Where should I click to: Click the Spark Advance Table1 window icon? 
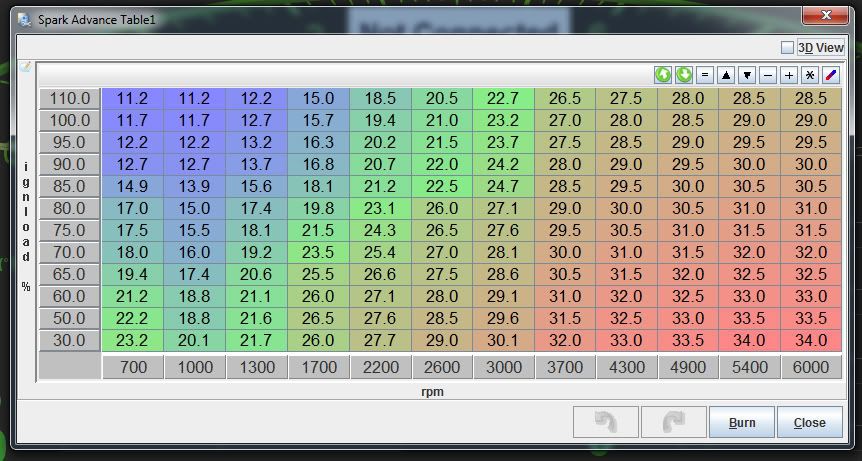24,19
